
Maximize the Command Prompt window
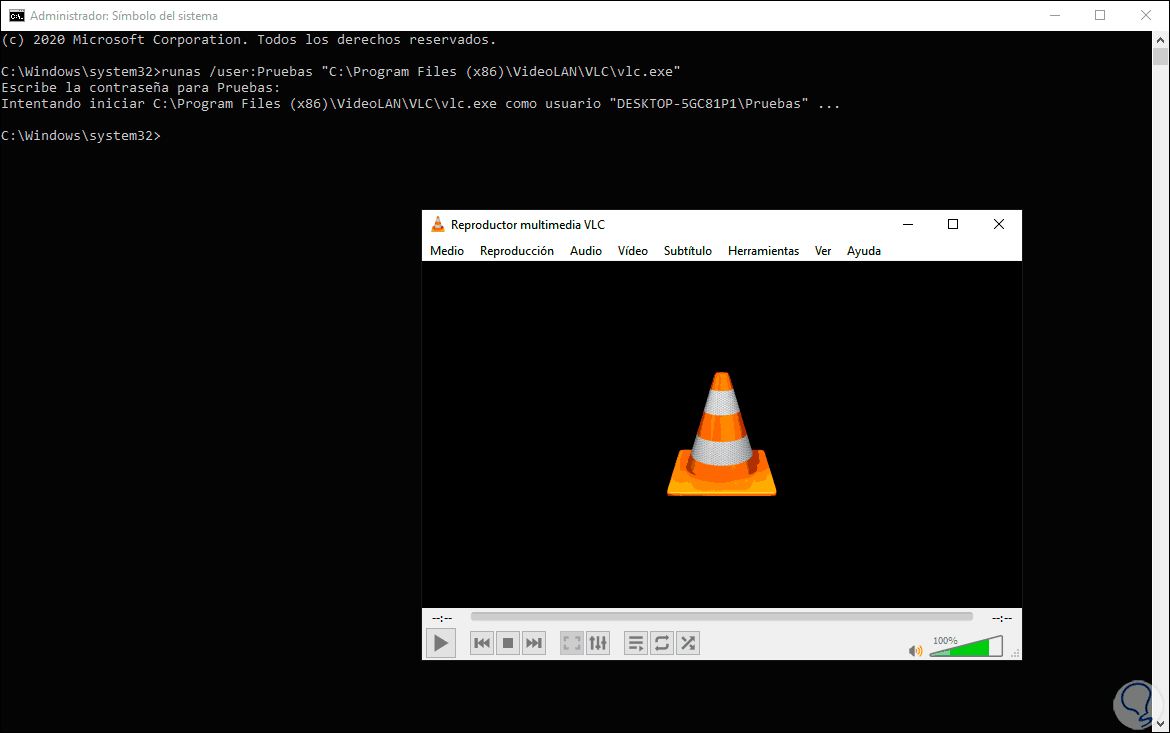point(1100,16)
